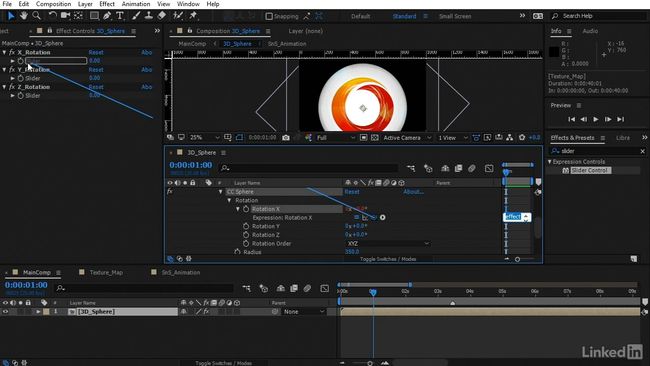Image resolution: width=650 pixels, height=366 pixels.
Task: Open MainComp timeline composition mini-flowchart icon
Action: click(x=247, y=288)
